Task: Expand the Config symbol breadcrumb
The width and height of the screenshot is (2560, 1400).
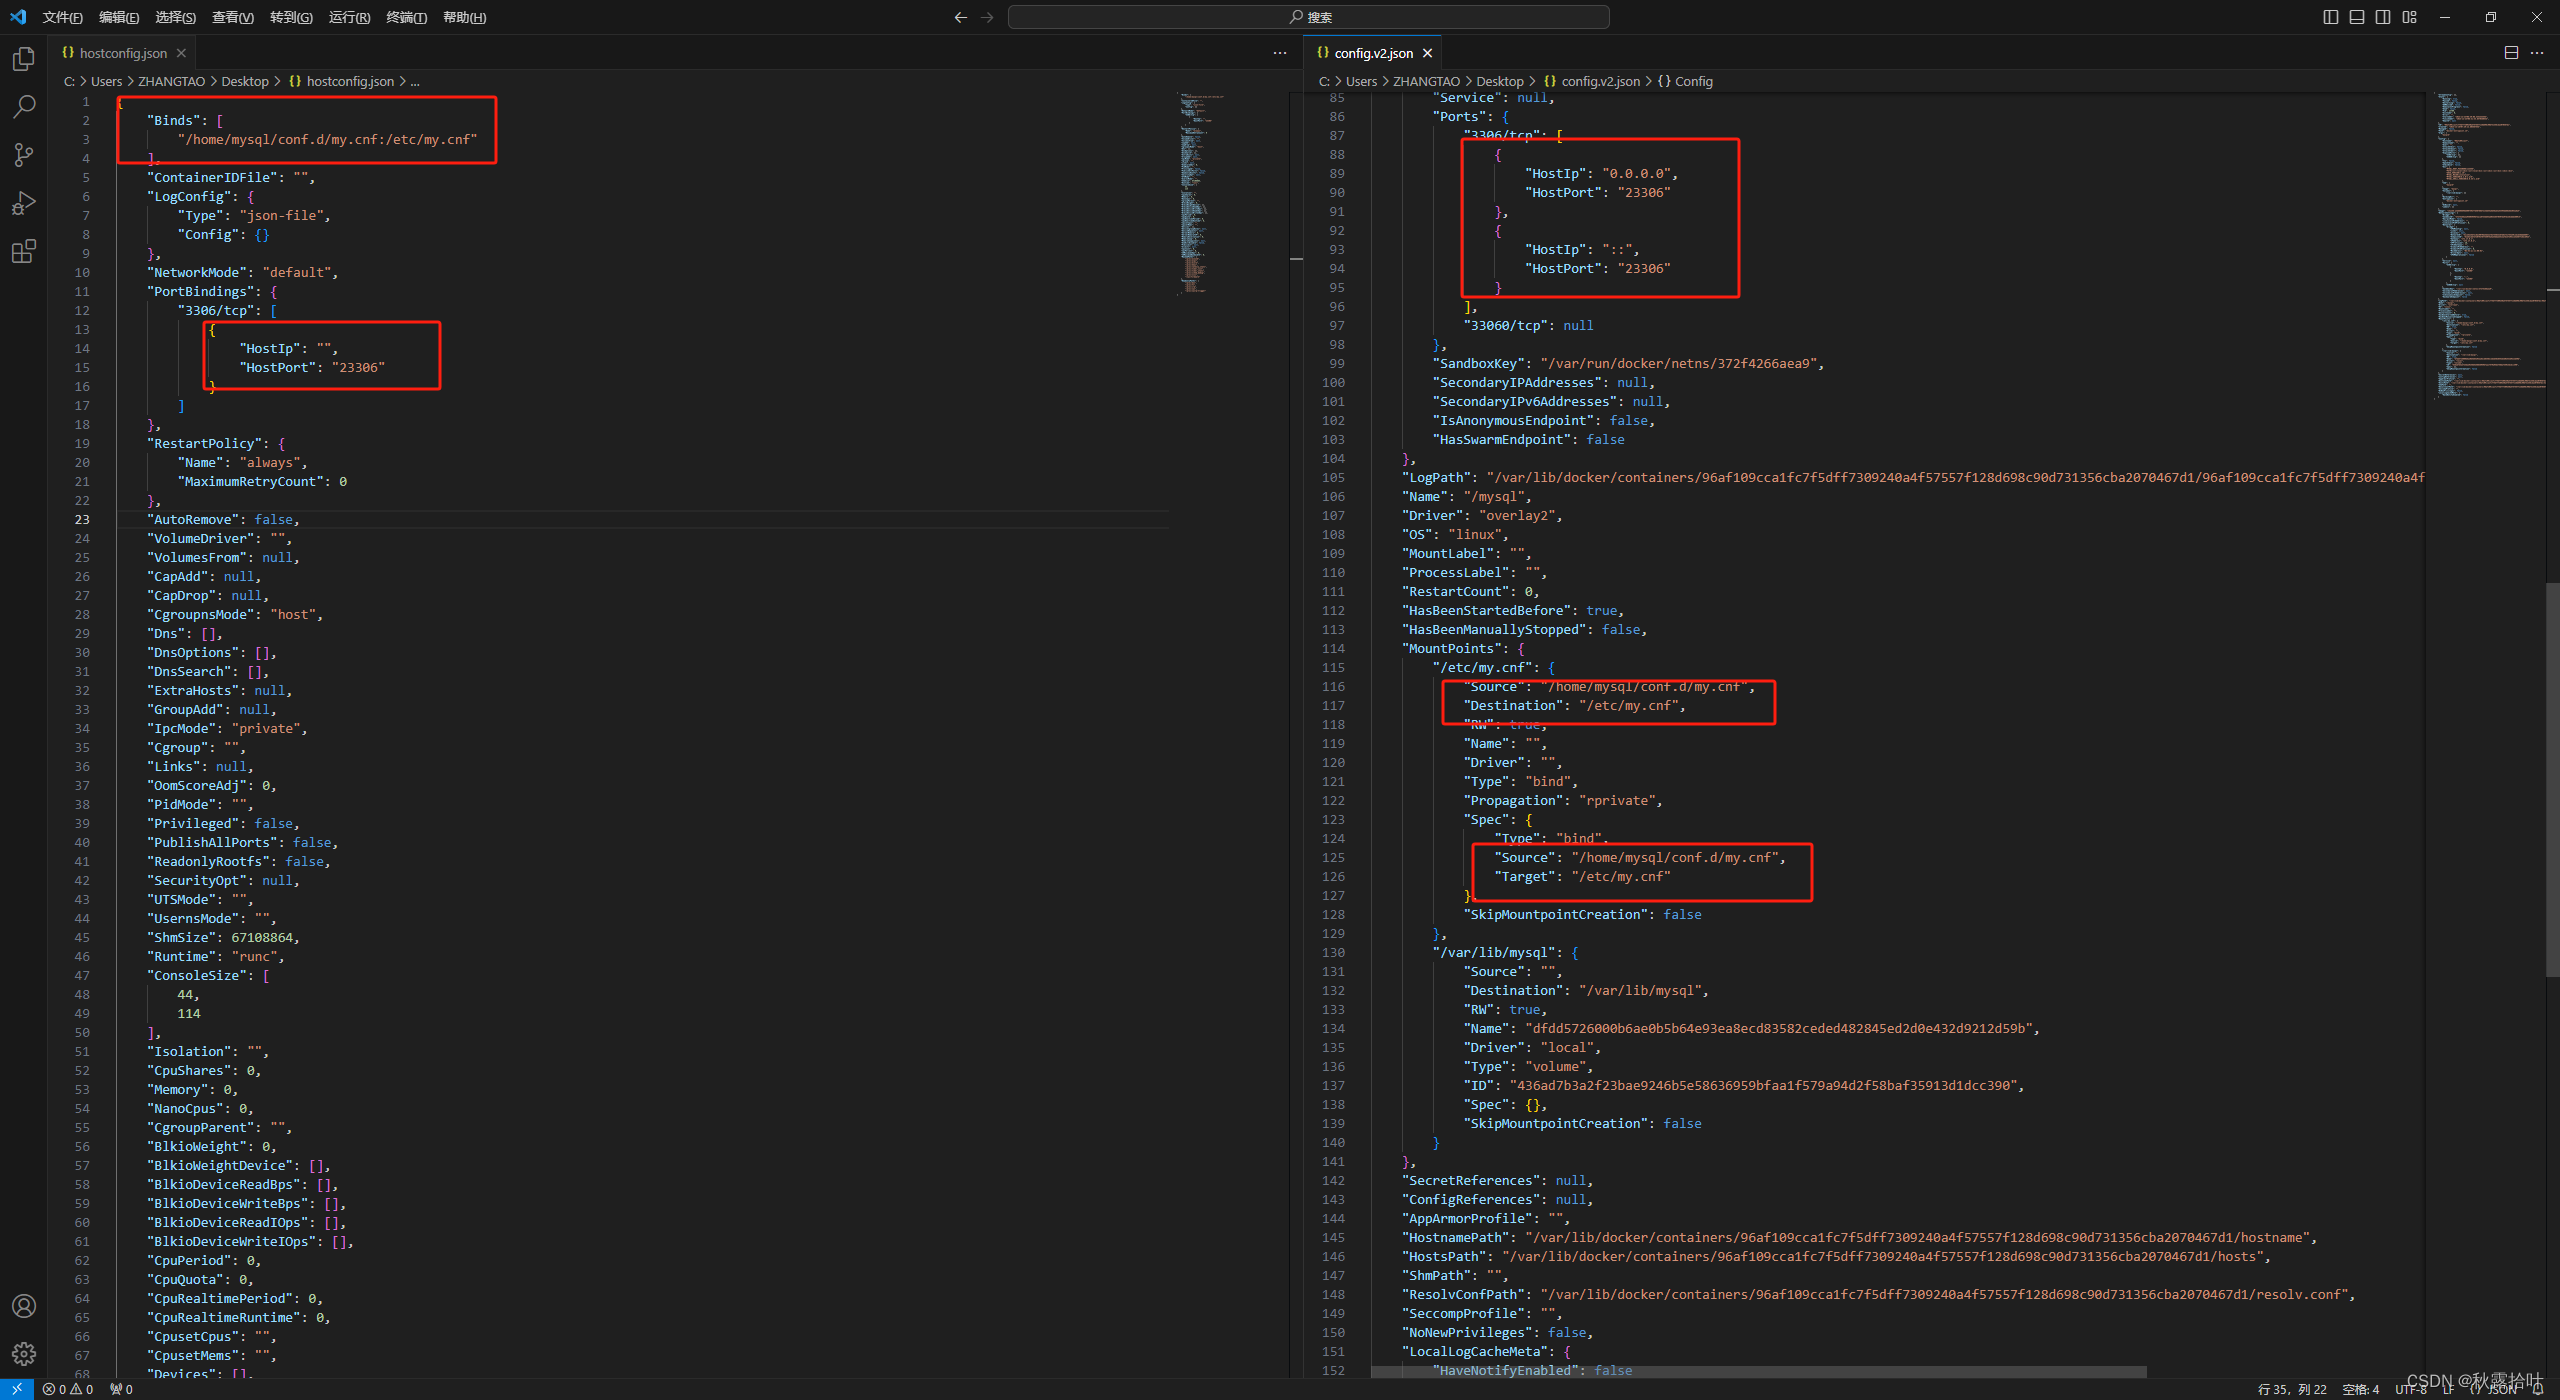Action: coord(1685,81)
